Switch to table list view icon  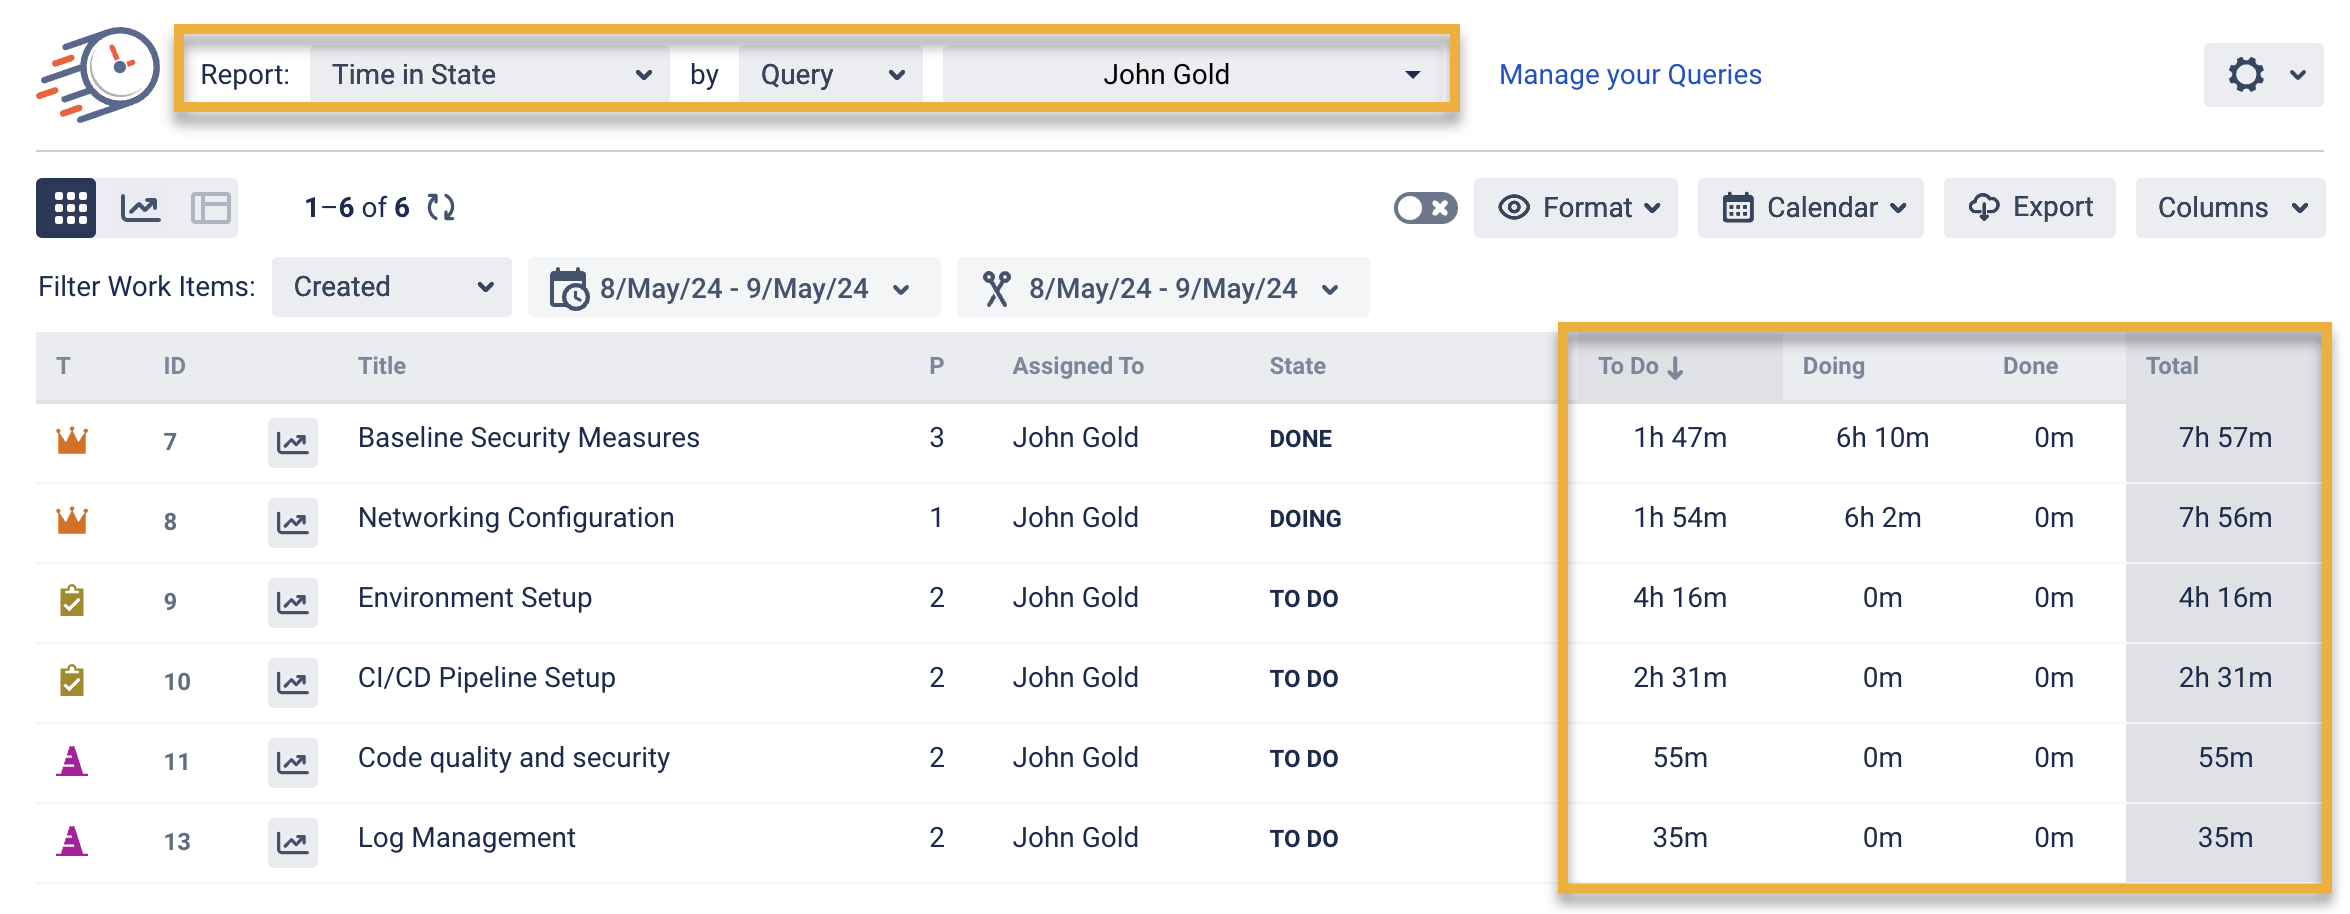211,208
